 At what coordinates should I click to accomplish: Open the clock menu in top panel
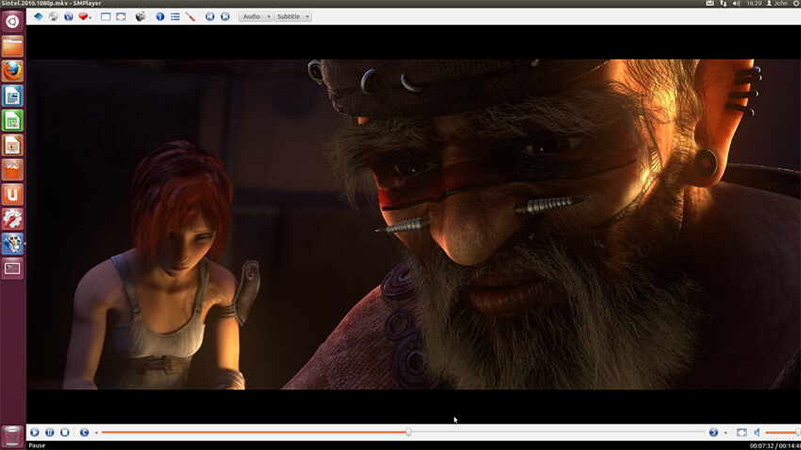tap(753, 3)
